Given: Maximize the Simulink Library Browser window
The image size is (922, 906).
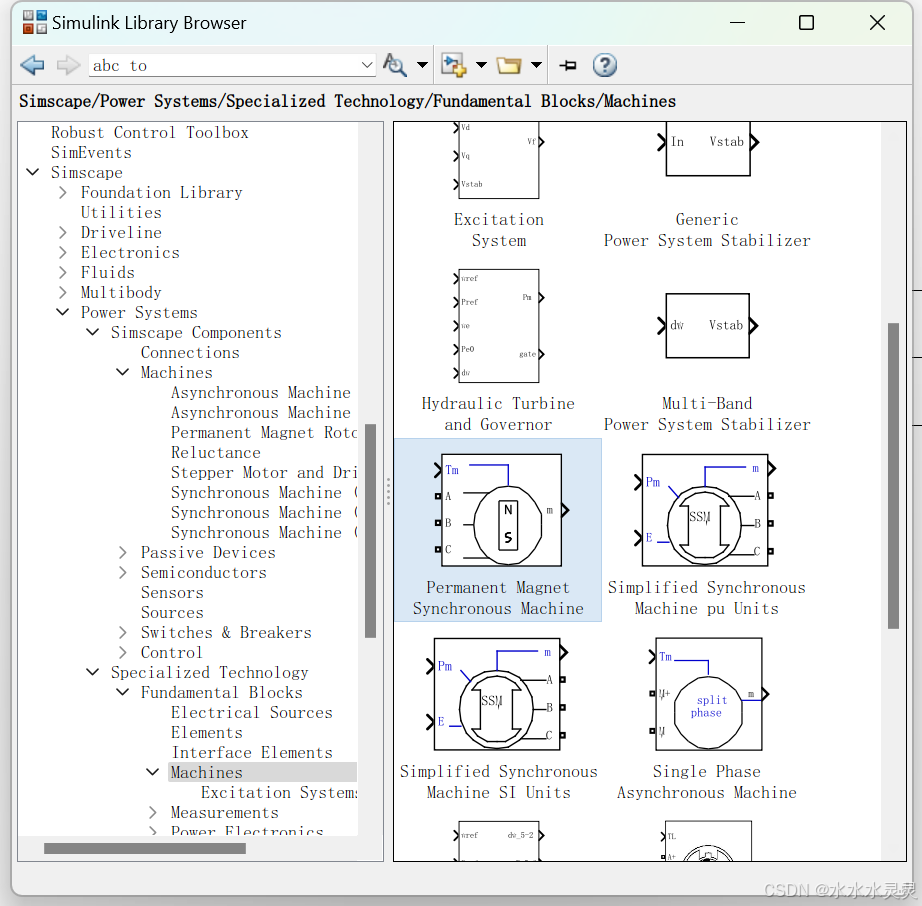Looking at the screenshot, I should click(806, 23).
